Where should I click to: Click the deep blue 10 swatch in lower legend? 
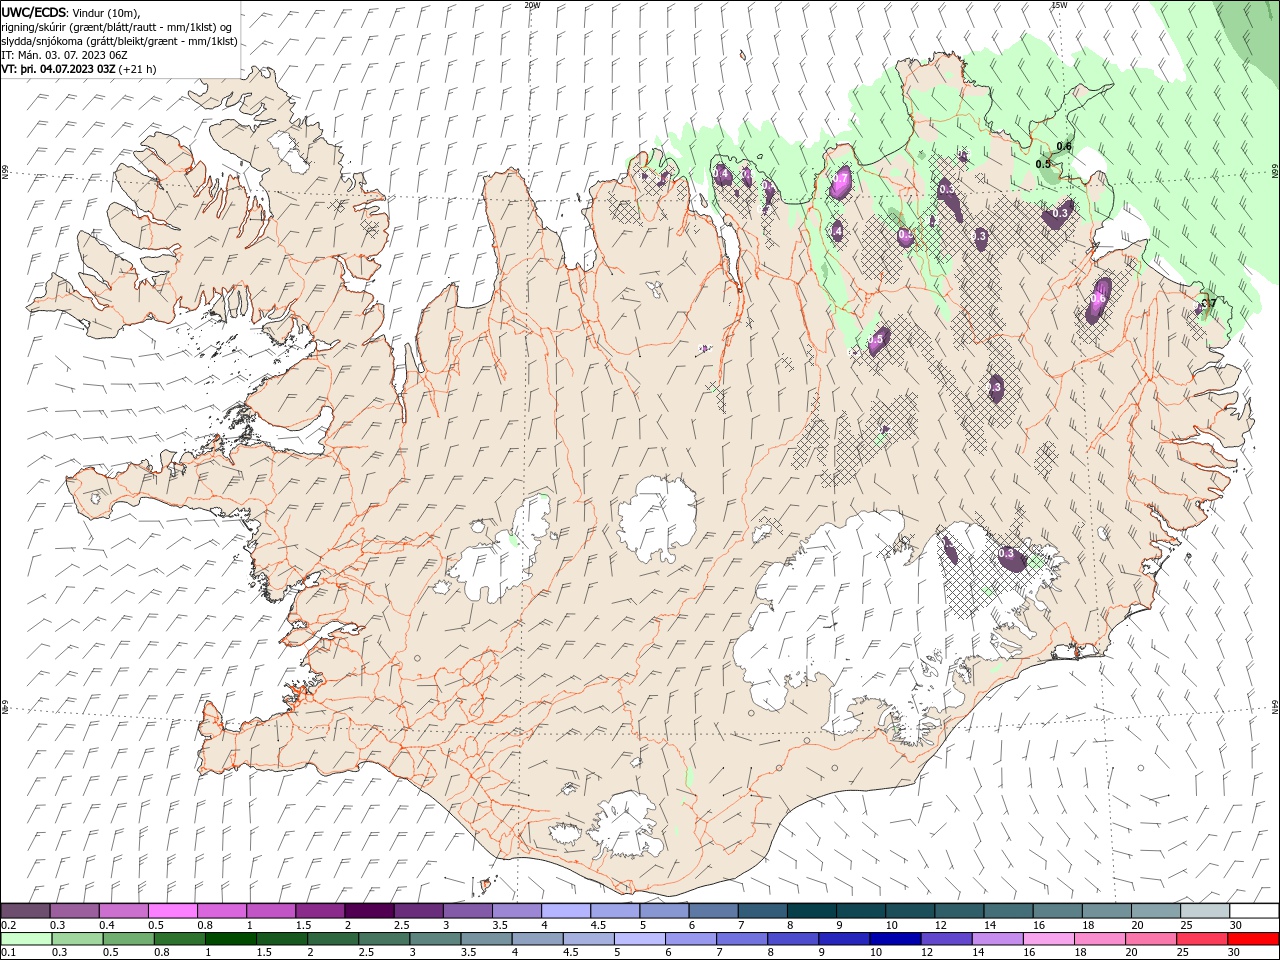click(x=896, y=939)
